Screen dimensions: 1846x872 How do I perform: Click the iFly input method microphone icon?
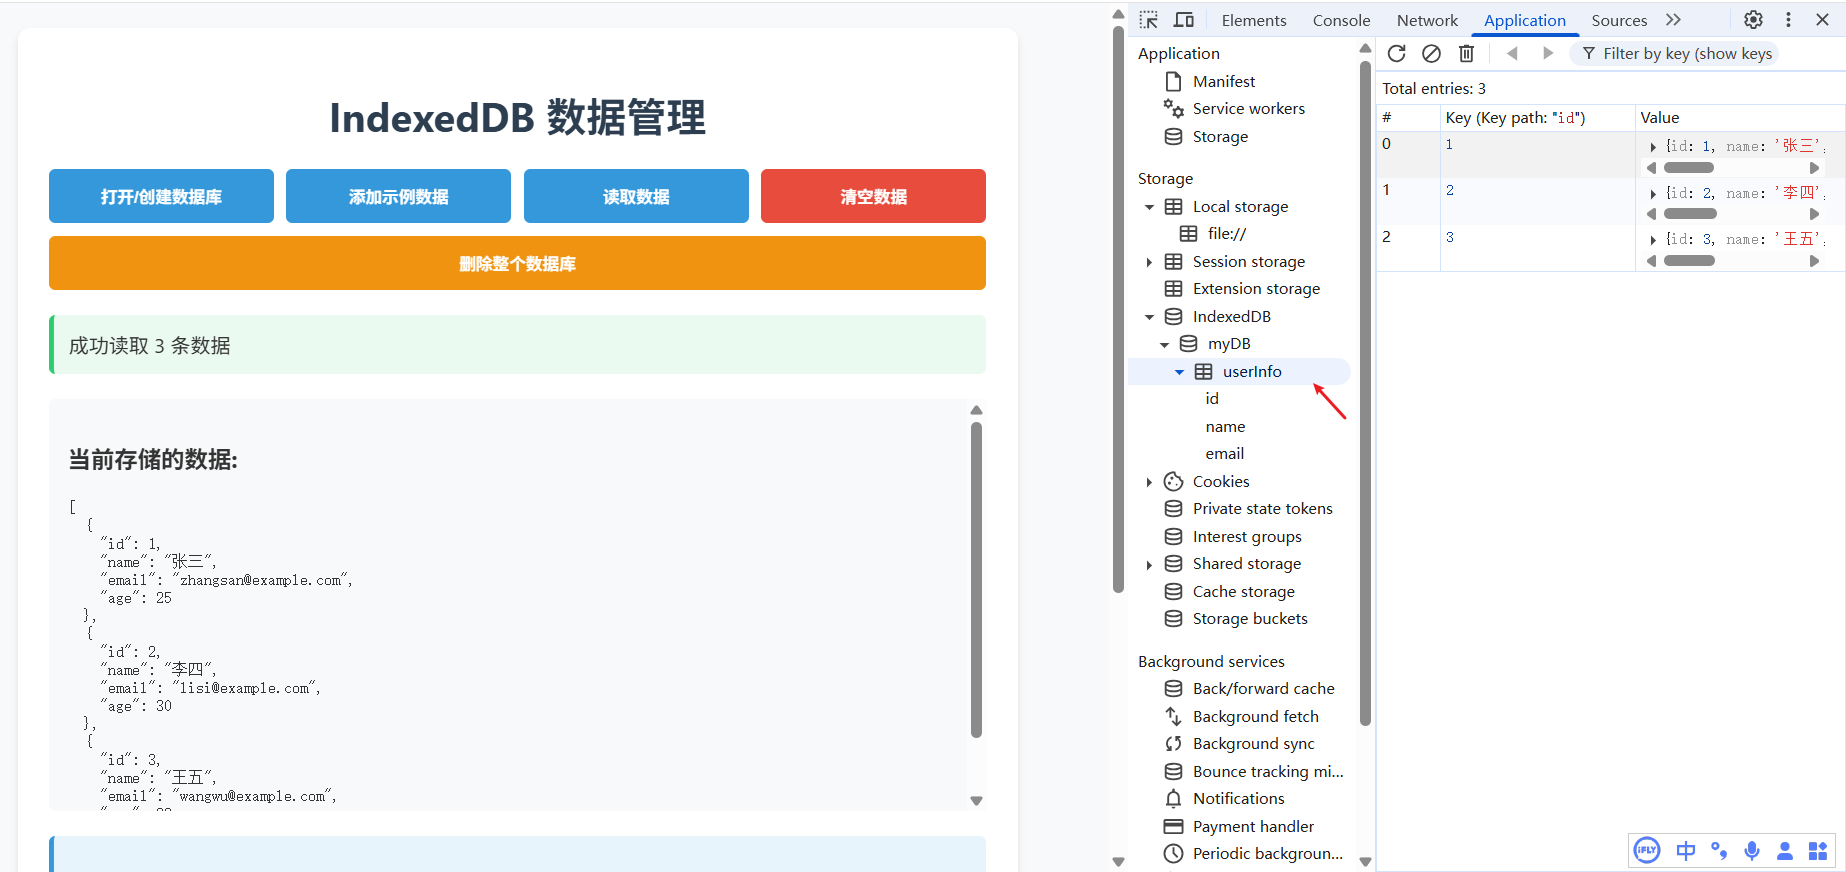(1752, 851)
